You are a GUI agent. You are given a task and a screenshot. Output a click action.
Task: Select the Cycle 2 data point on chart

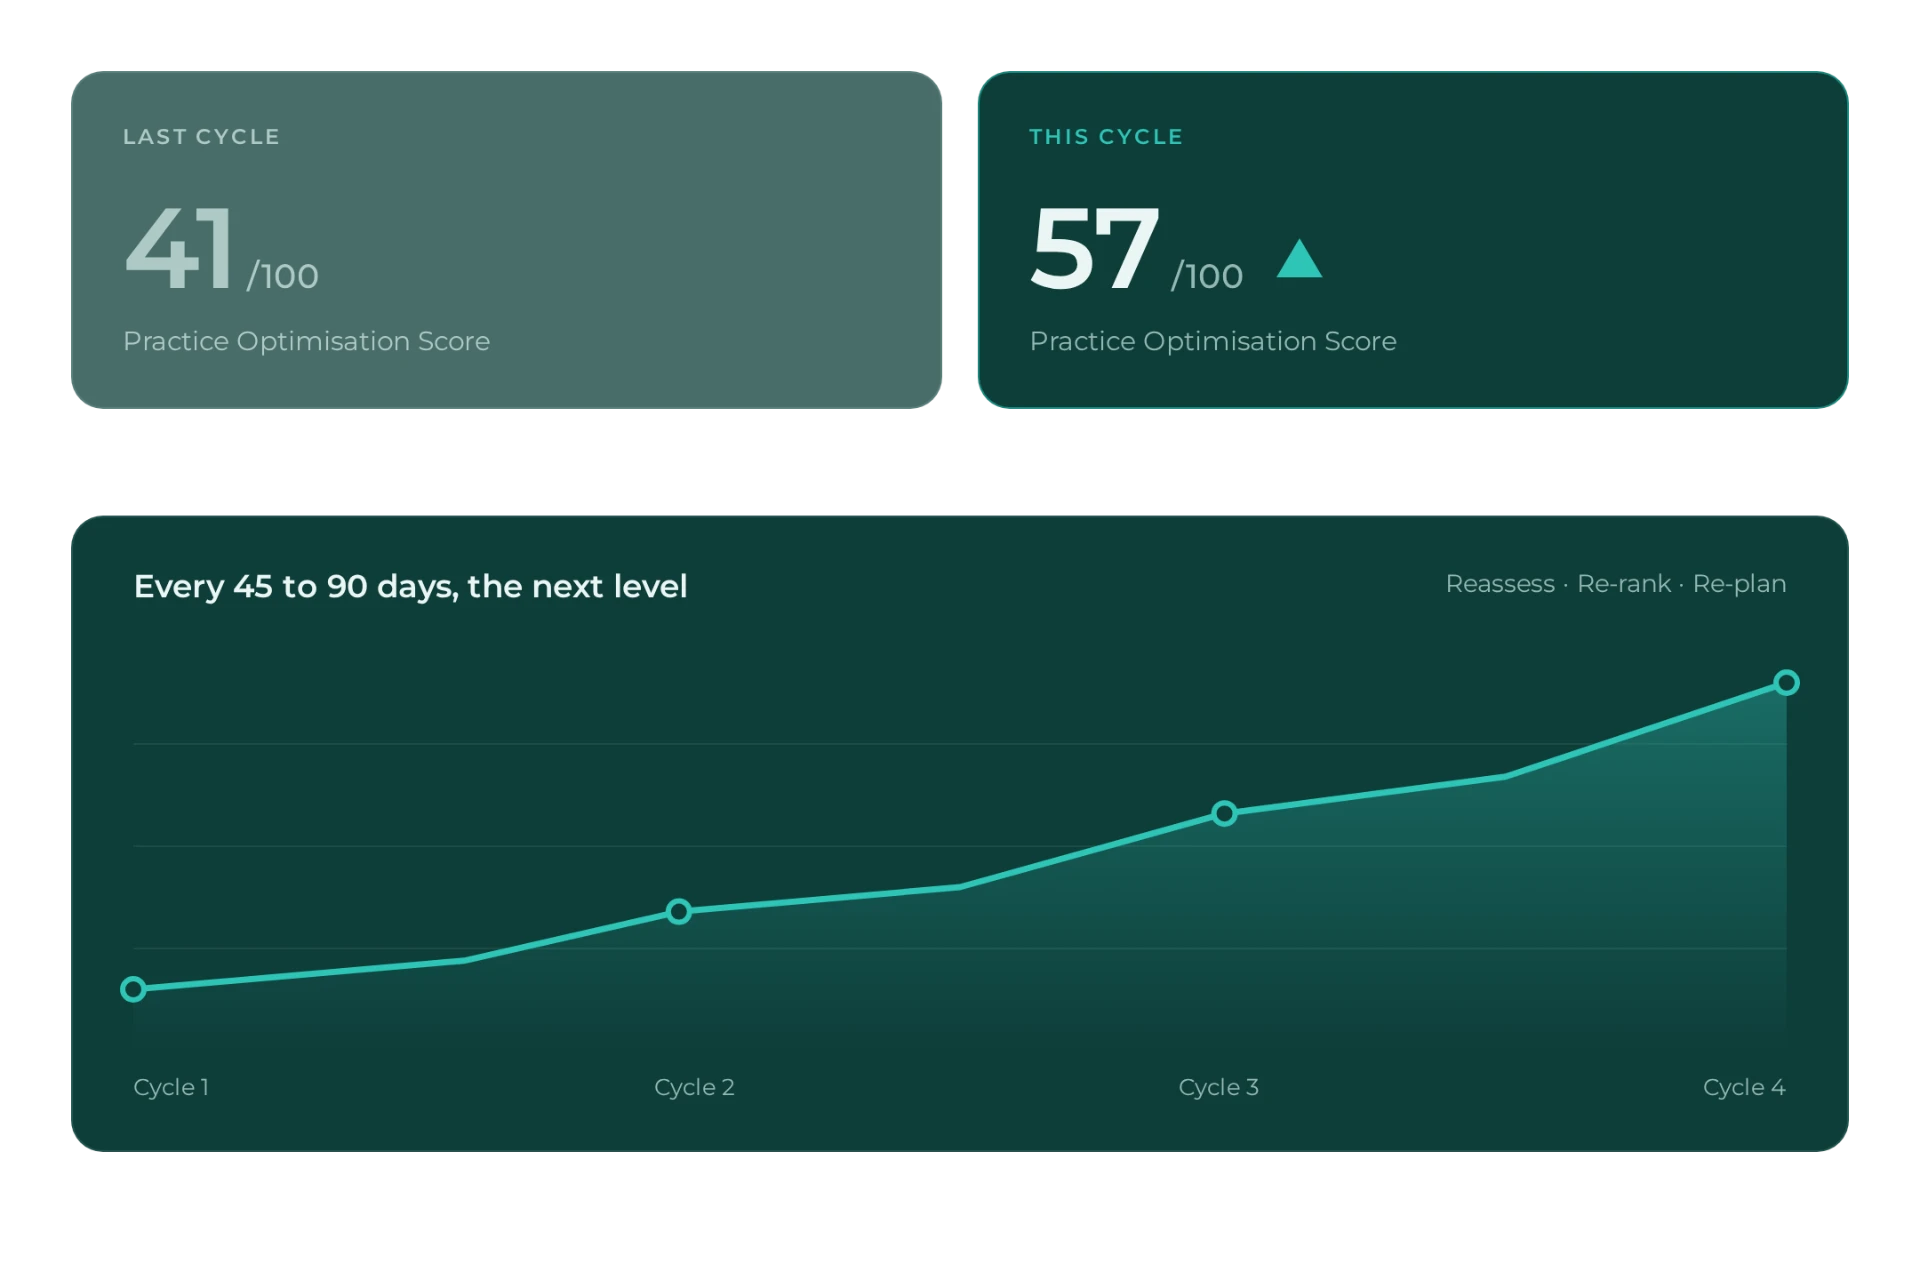[679, 911]
